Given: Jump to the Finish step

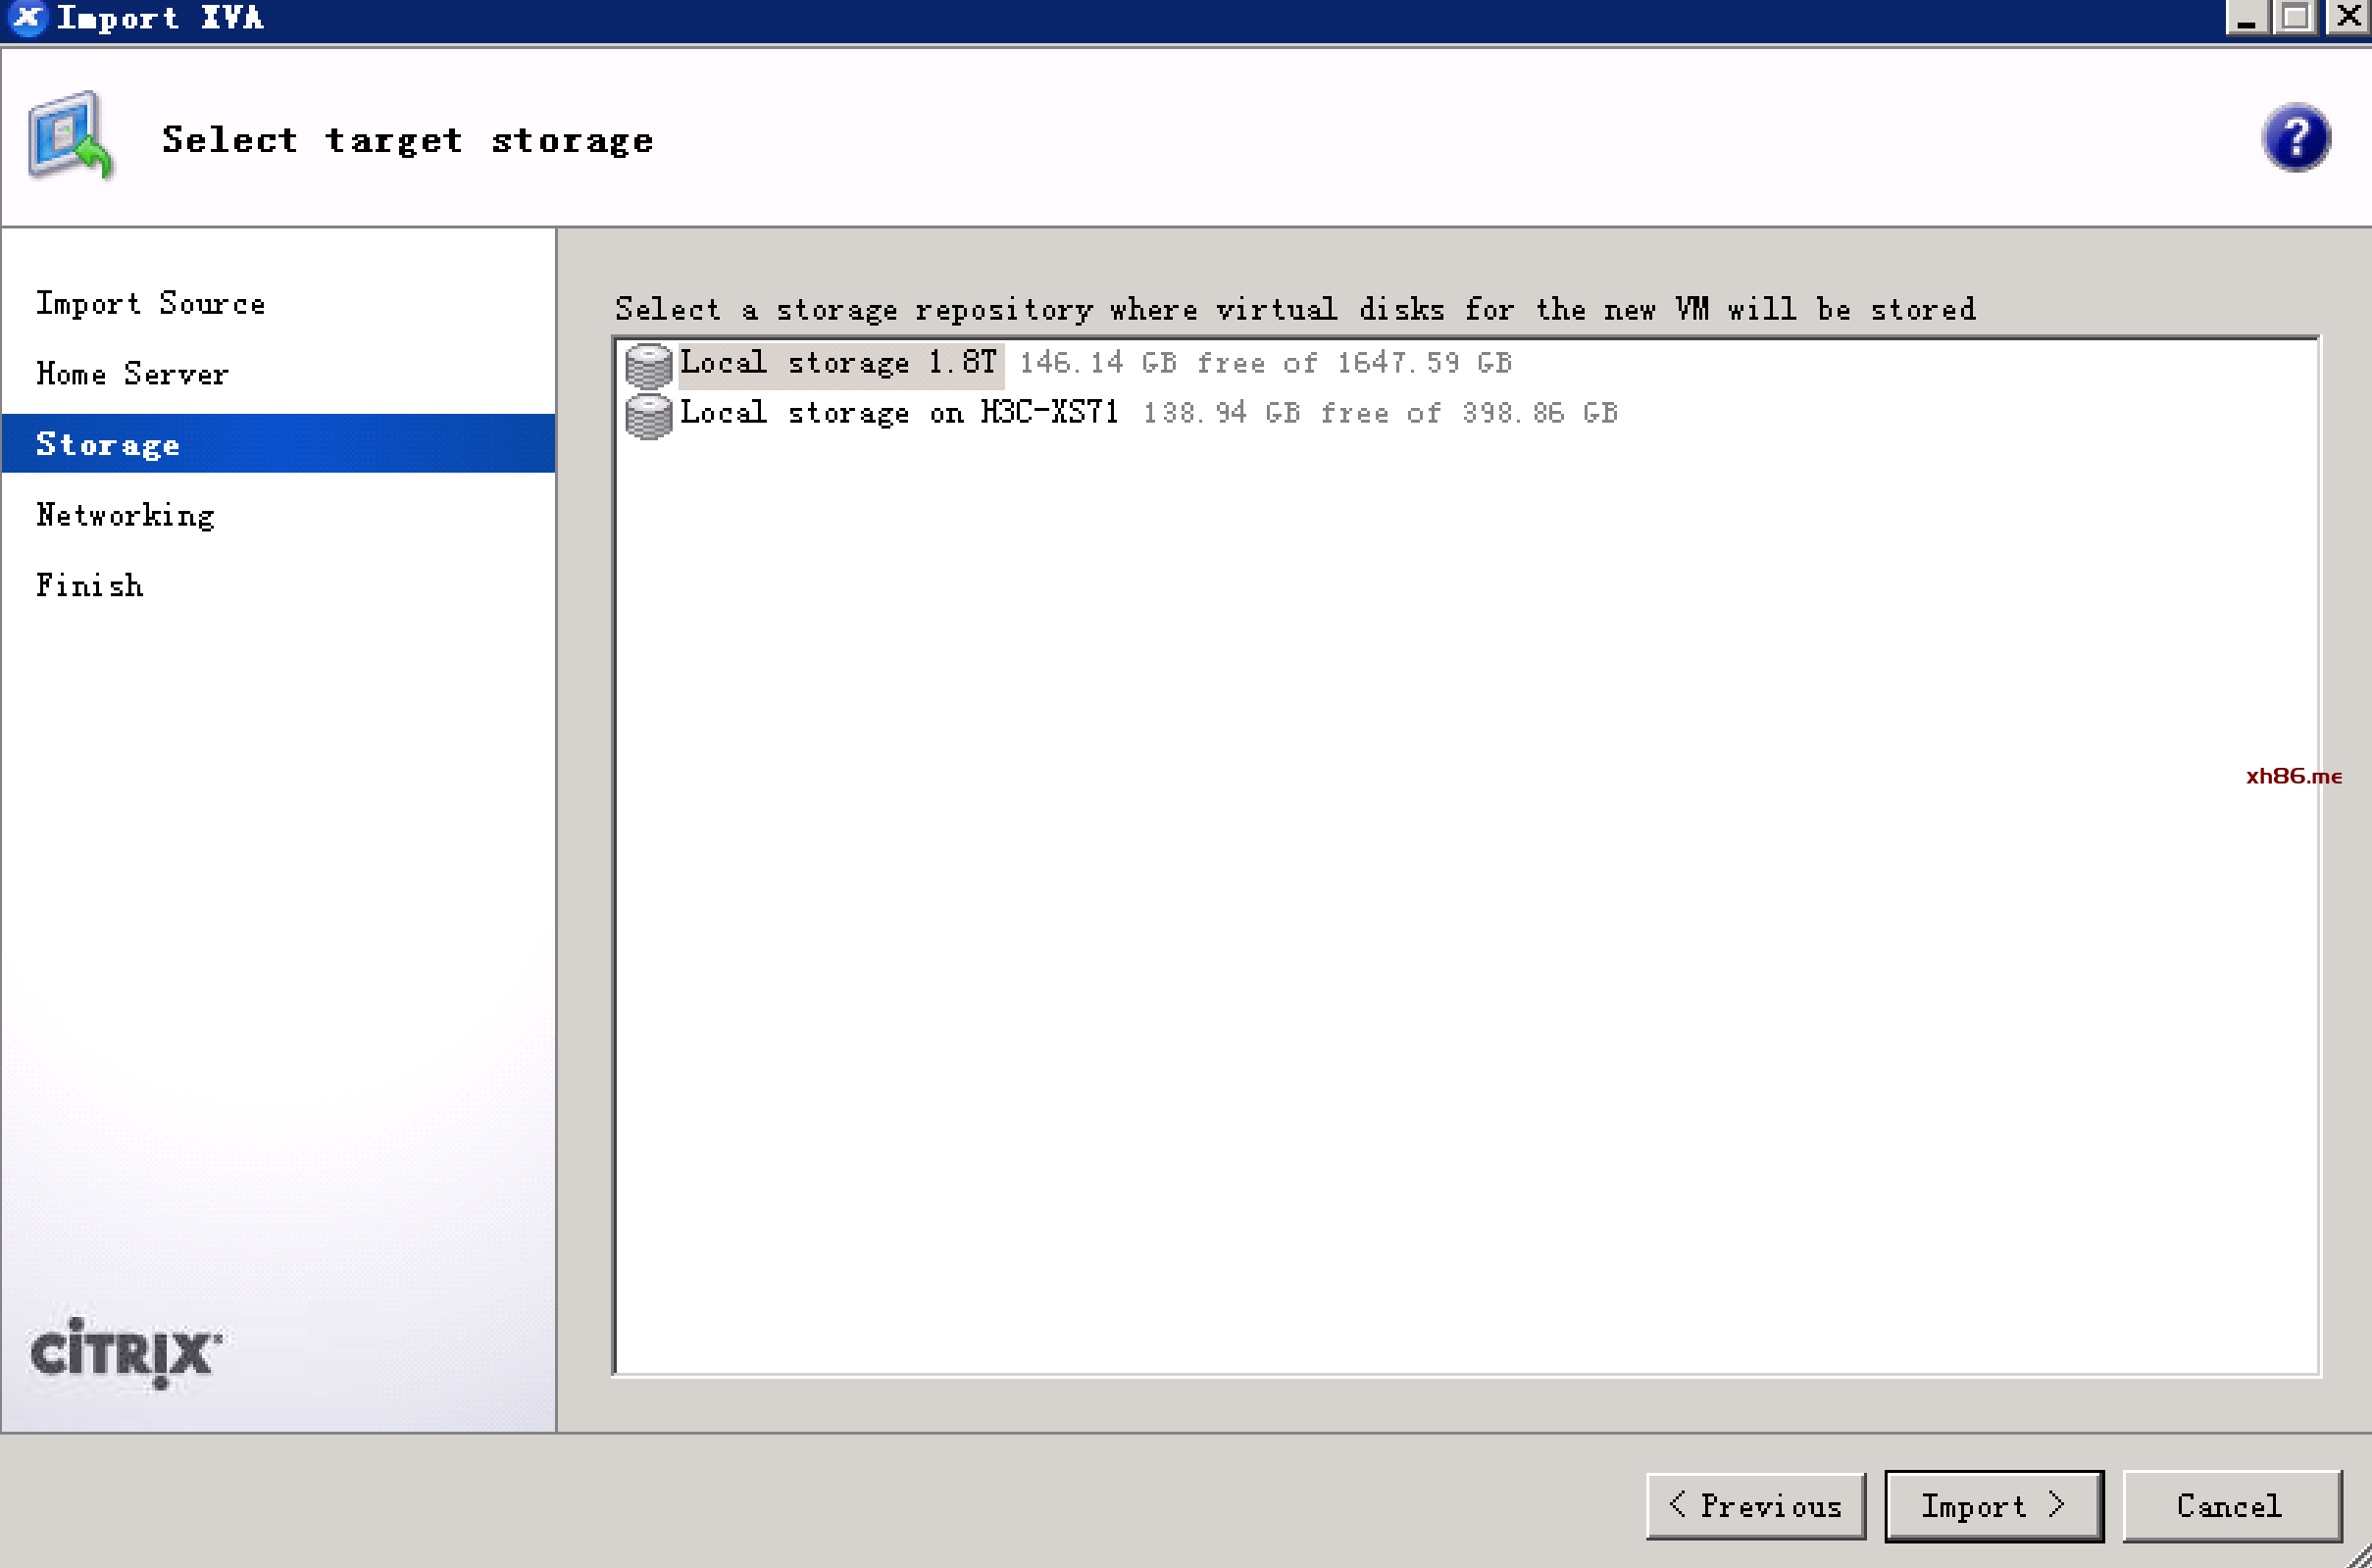Looking at the screenshot, I should coord(89,585).
